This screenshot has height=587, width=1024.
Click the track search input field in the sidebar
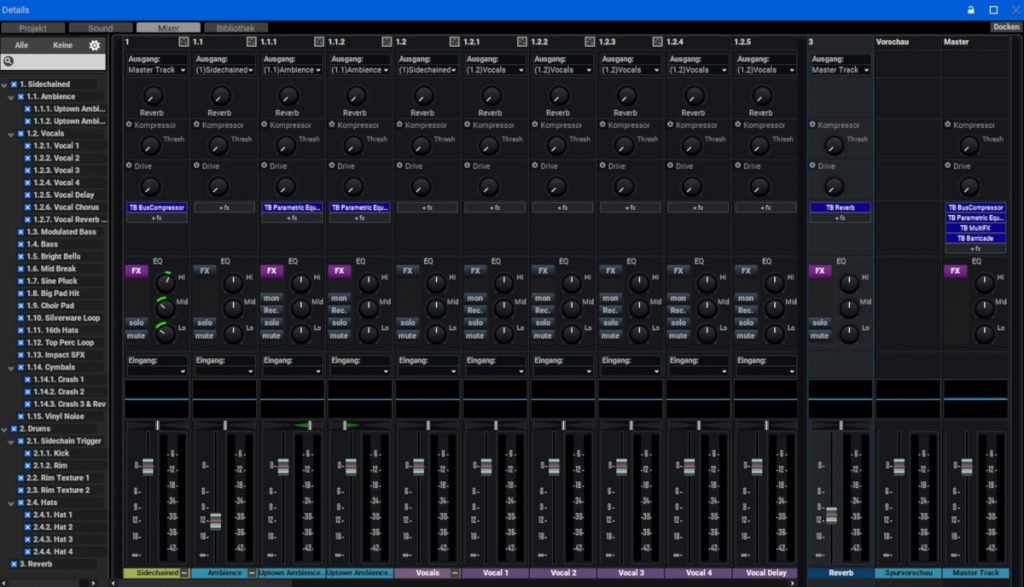pos(55,59)
